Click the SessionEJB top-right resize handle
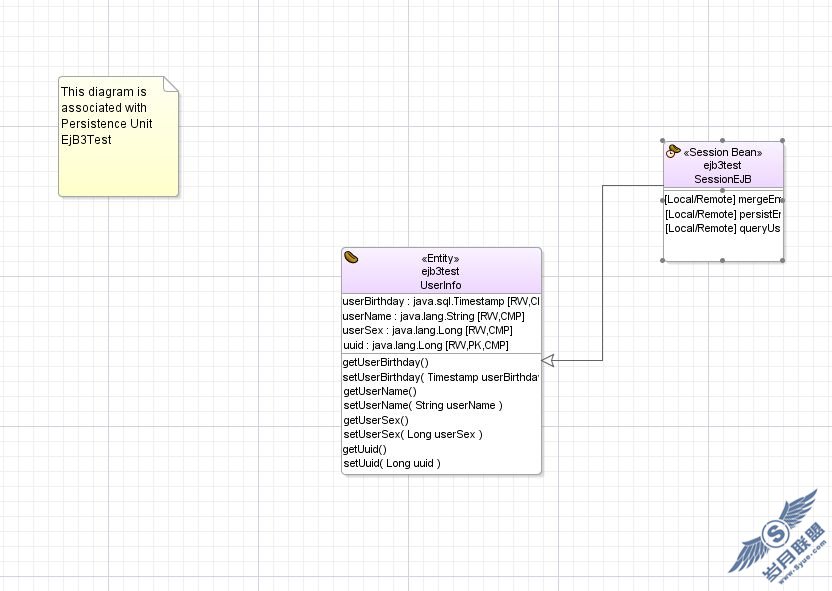 point(783,141)
